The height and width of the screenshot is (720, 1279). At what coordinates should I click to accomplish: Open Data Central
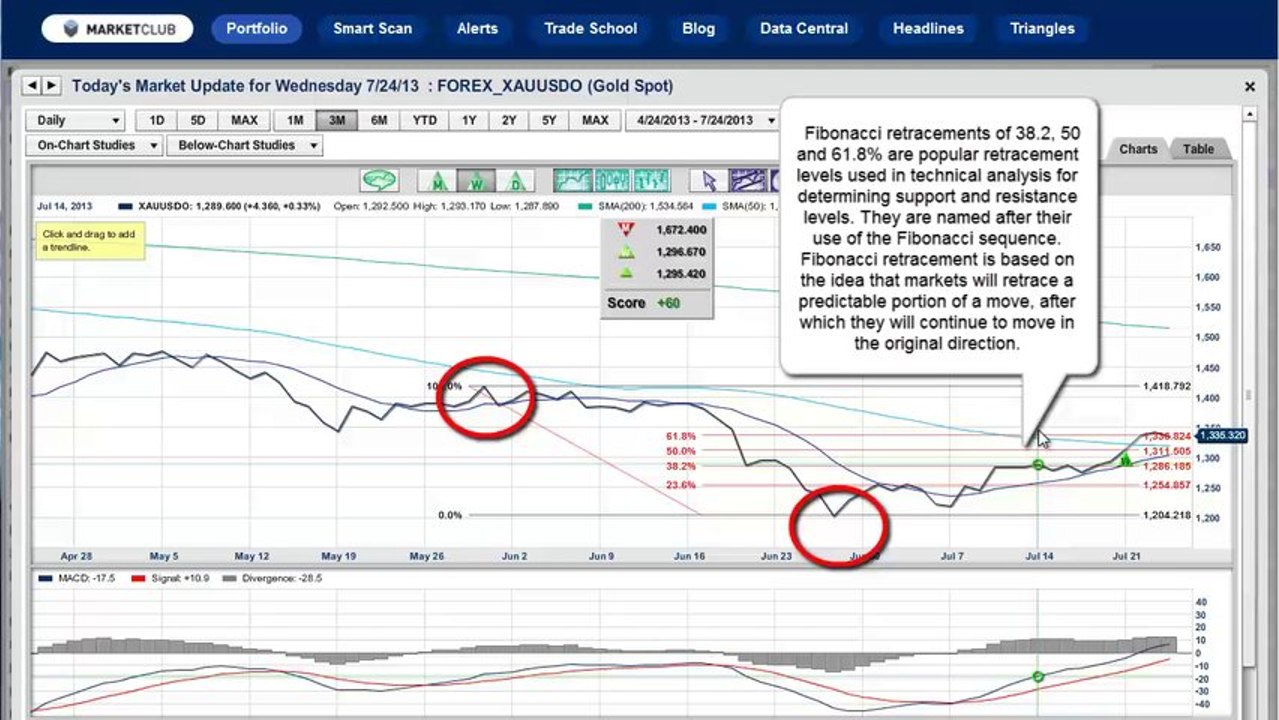tap(804, 28)
